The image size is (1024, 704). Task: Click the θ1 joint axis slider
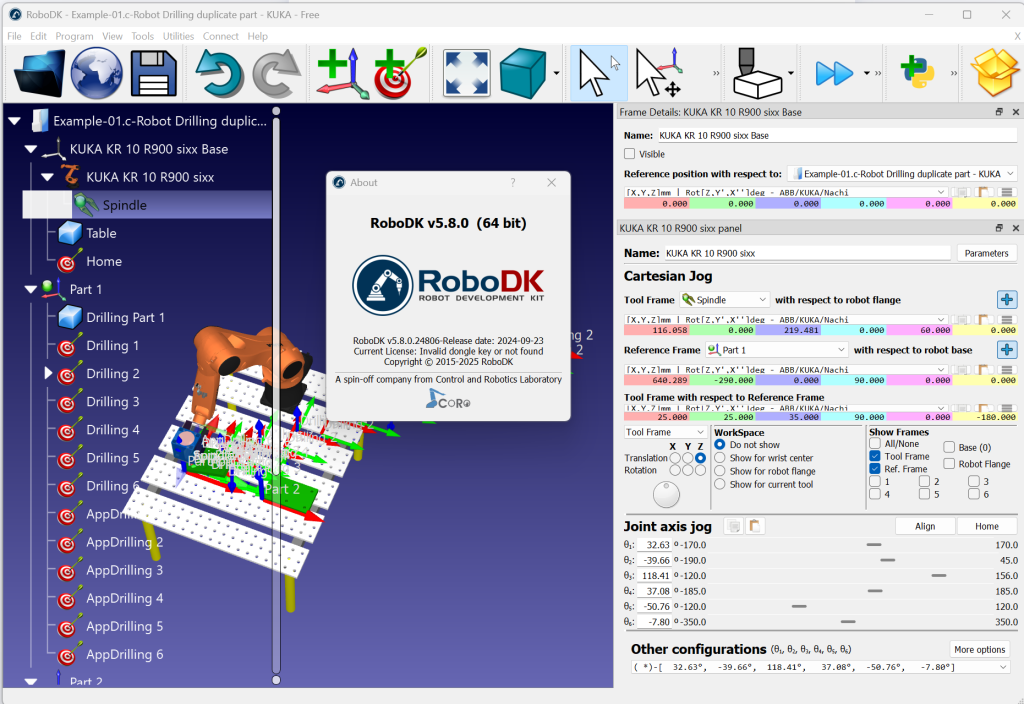[874, 545]
